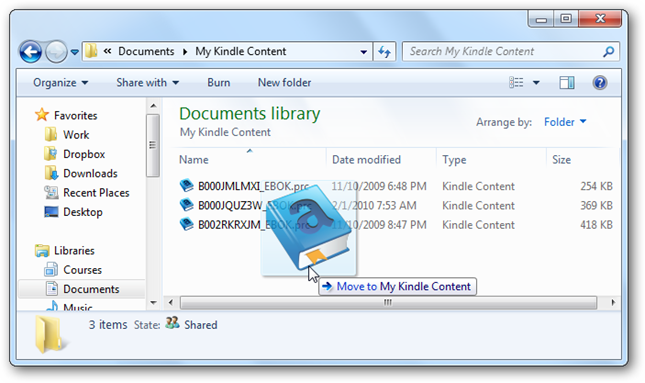Open the Courses library
645x383 pixels.
tap(82, 270)
